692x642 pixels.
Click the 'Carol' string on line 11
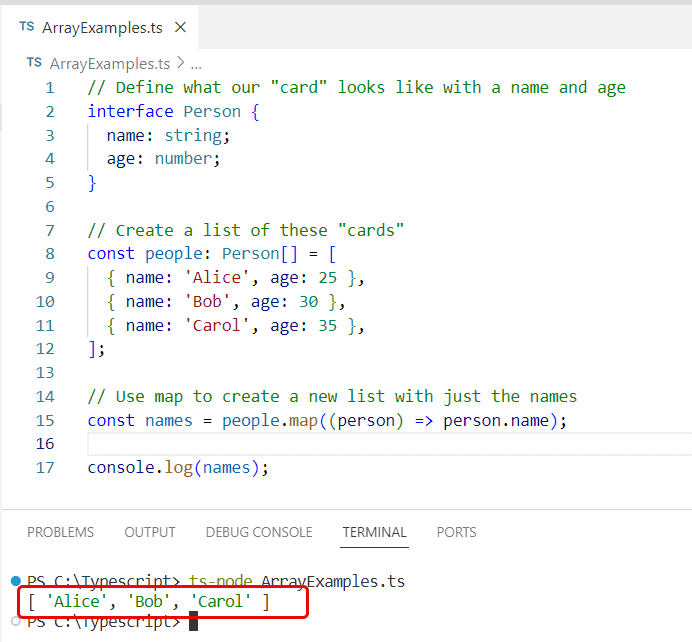[217, 326]
